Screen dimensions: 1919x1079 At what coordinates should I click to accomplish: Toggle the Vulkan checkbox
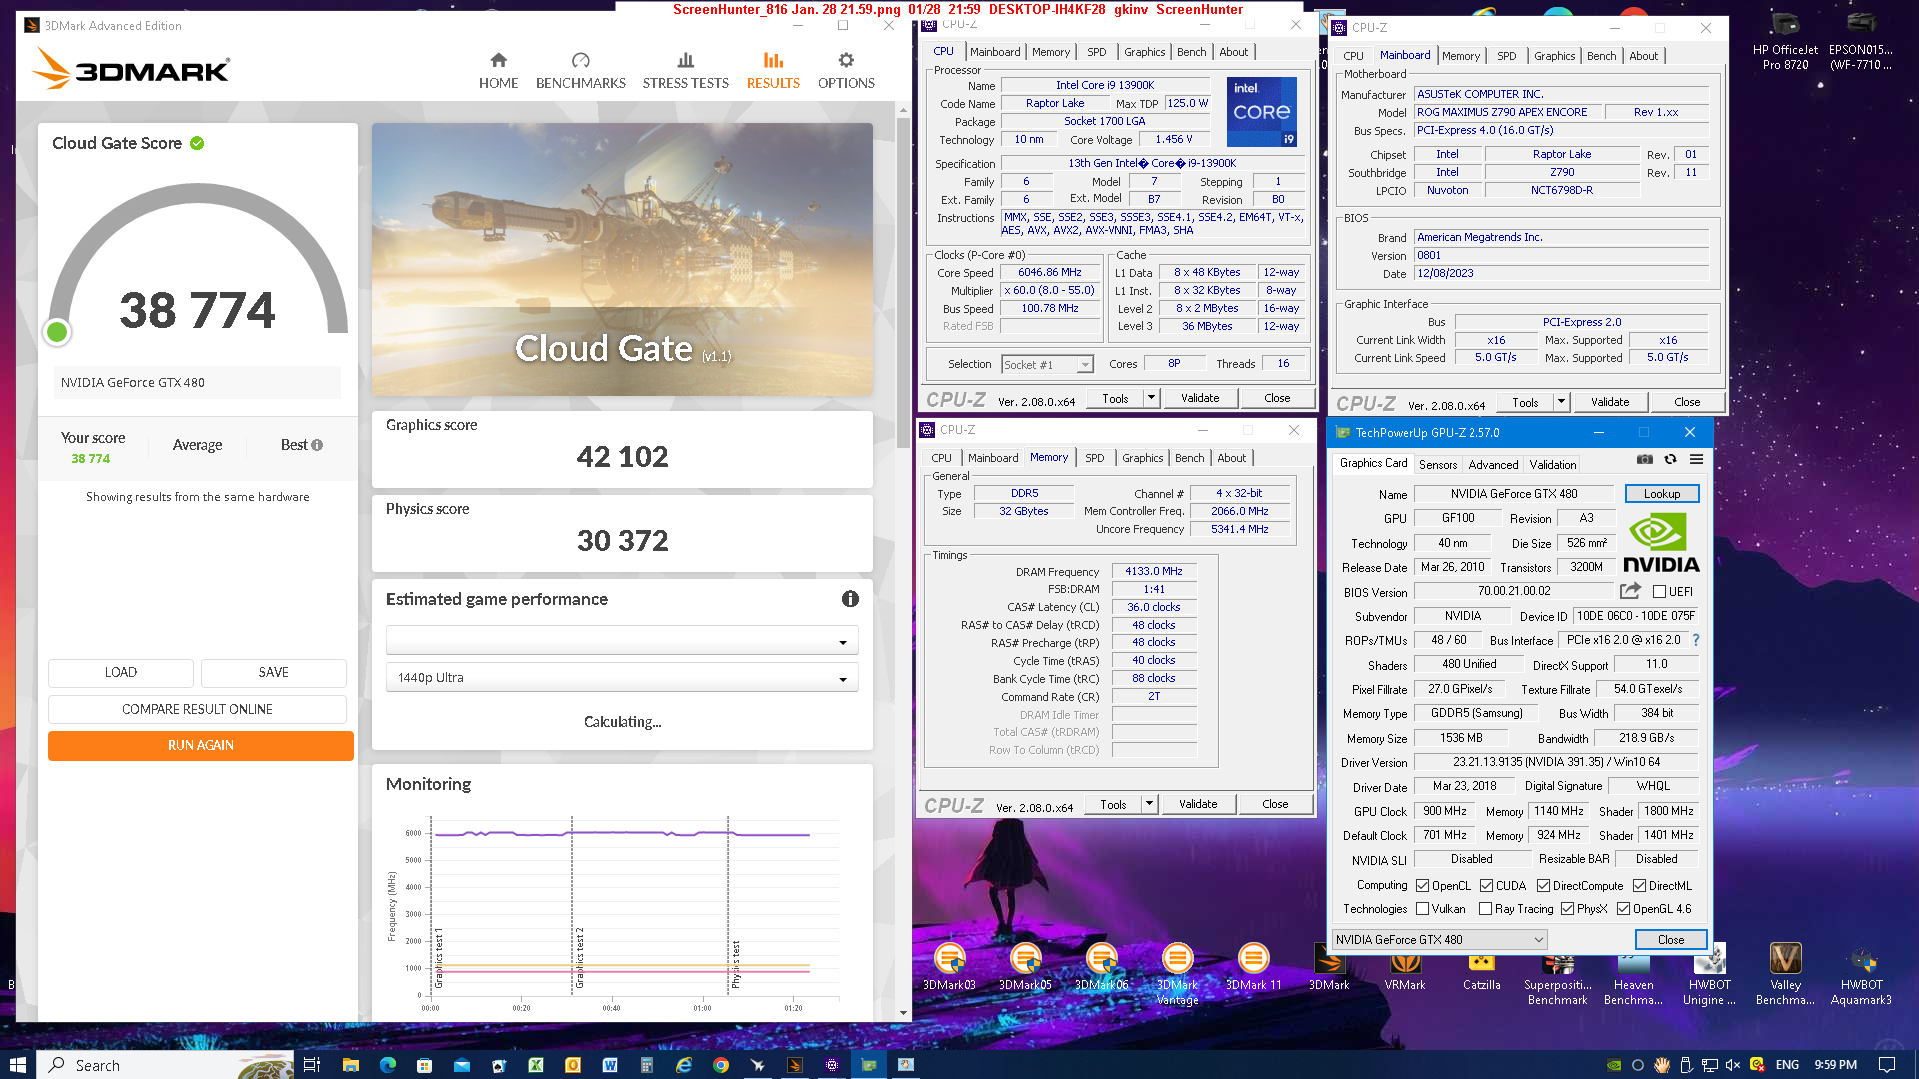1422,909
